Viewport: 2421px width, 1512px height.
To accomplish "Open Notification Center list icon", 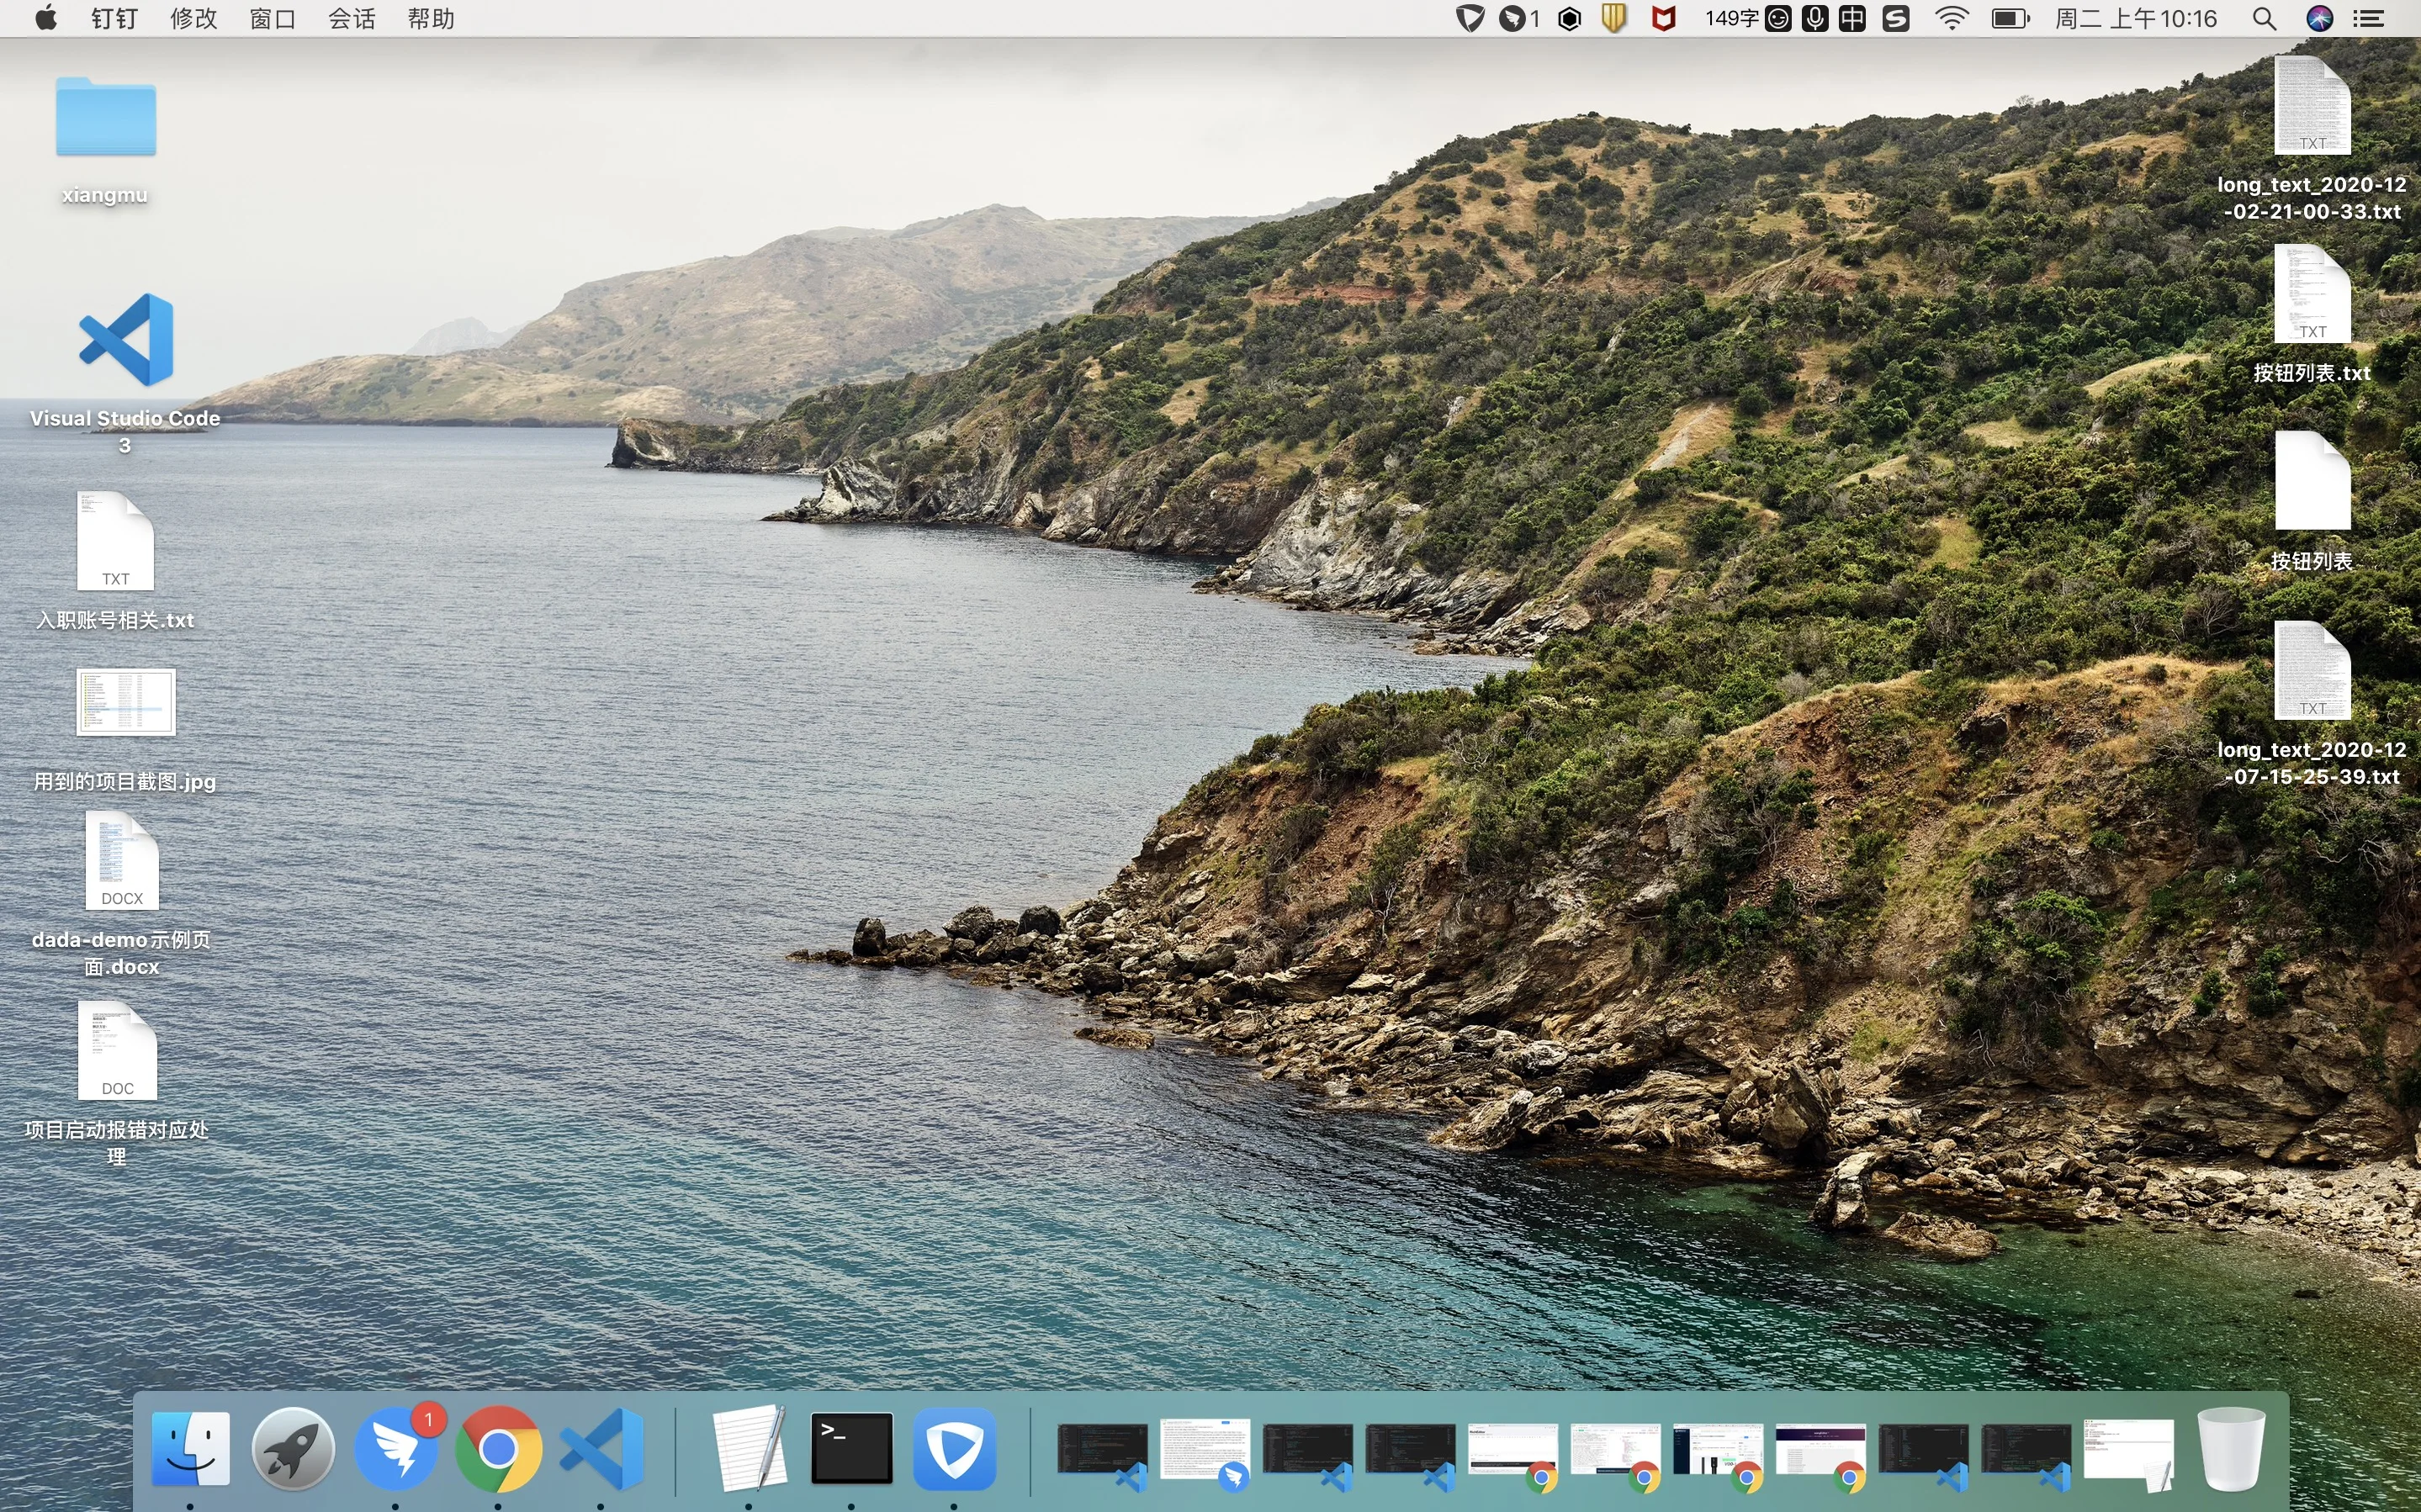I will tap(2369, 19).
